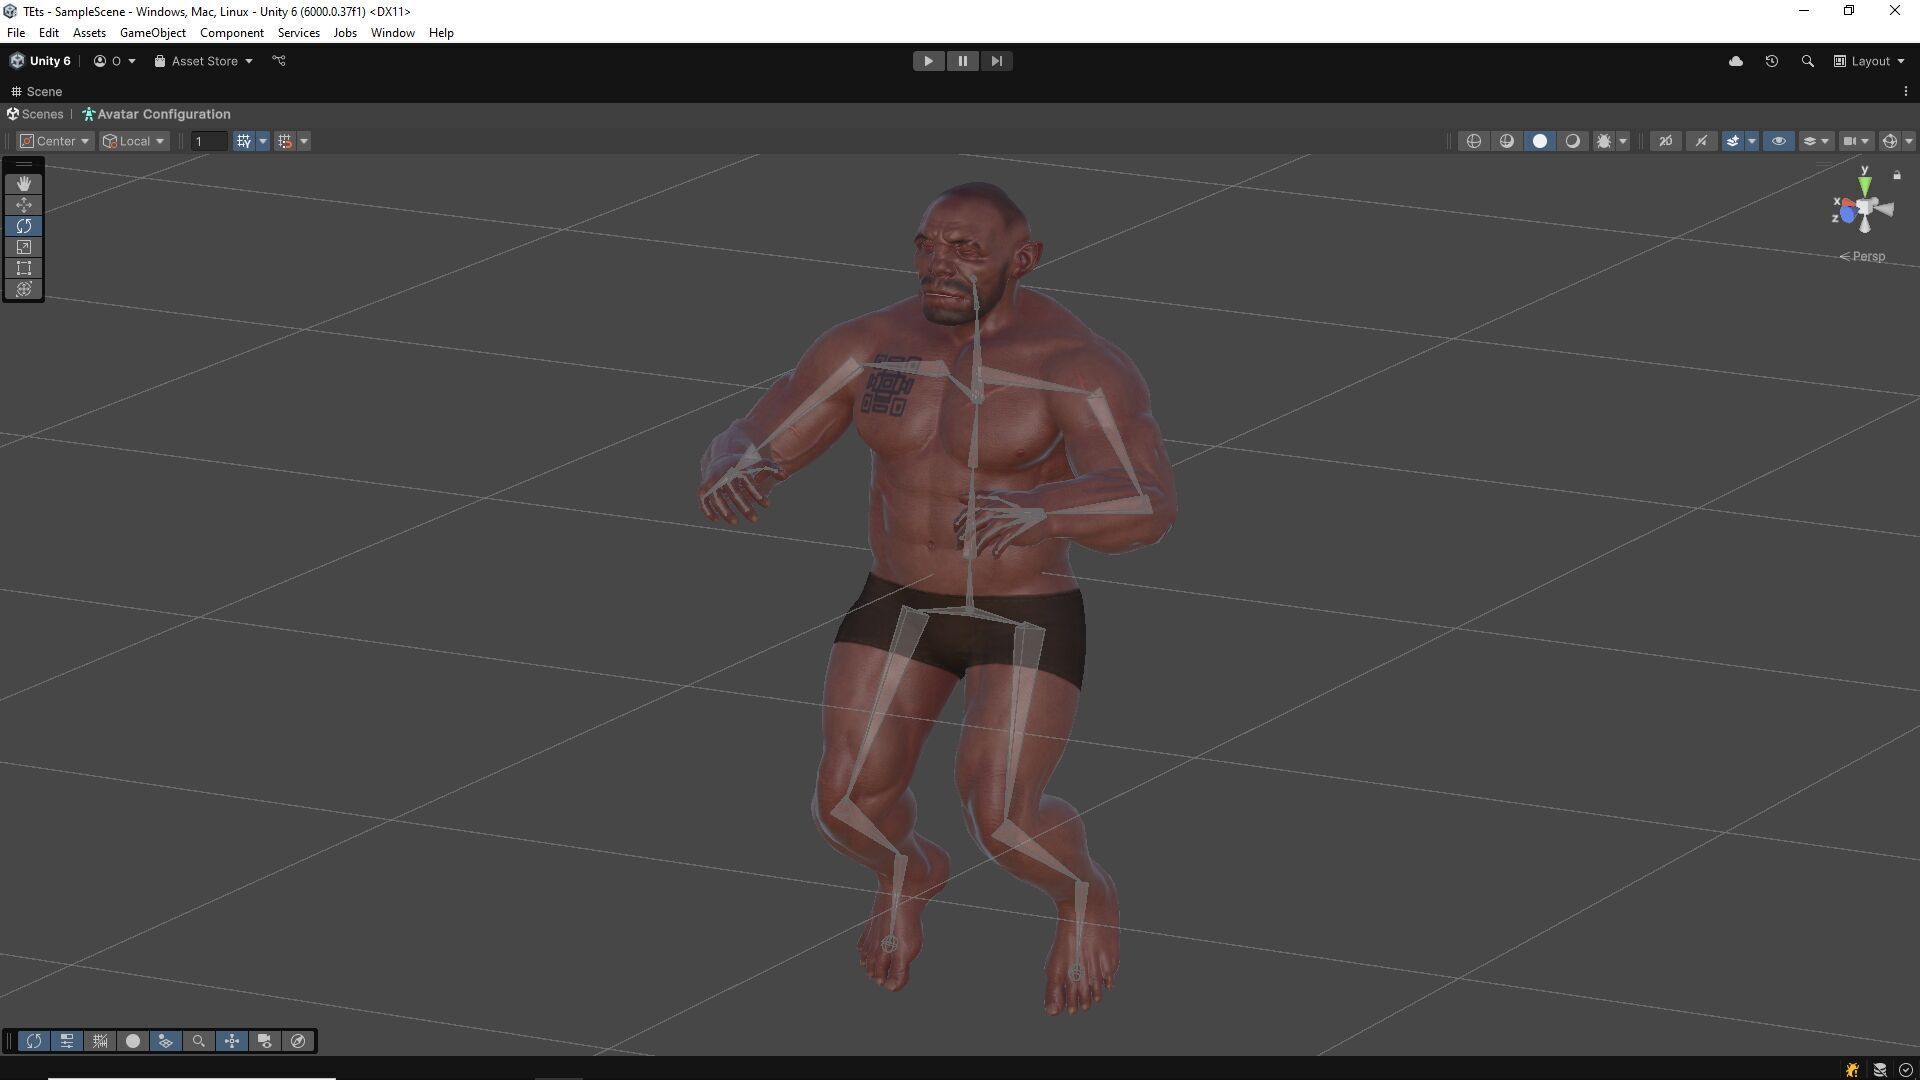Viewport: 1920px width, 1080px height.
Task: Expand the Layout dropdown
Action: (x=1869, y=61)
